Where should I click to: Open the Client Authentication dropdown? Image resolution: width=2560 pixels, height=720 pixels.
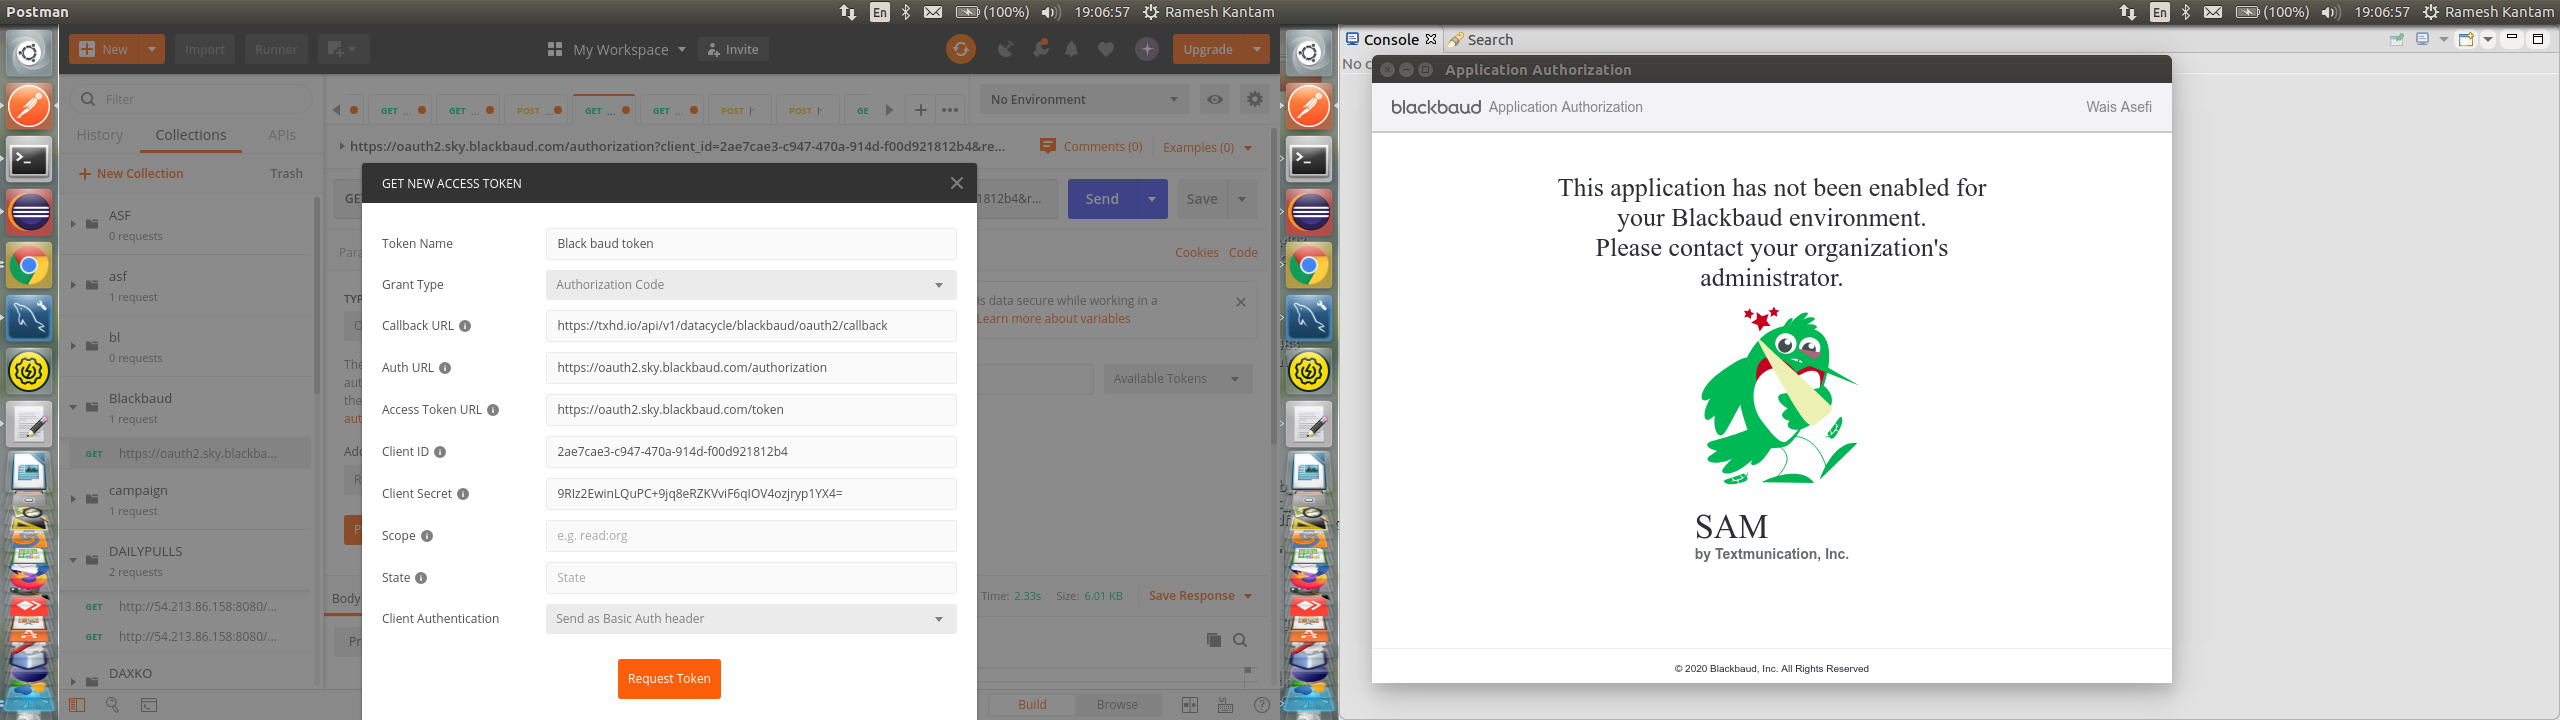point(751,619)
